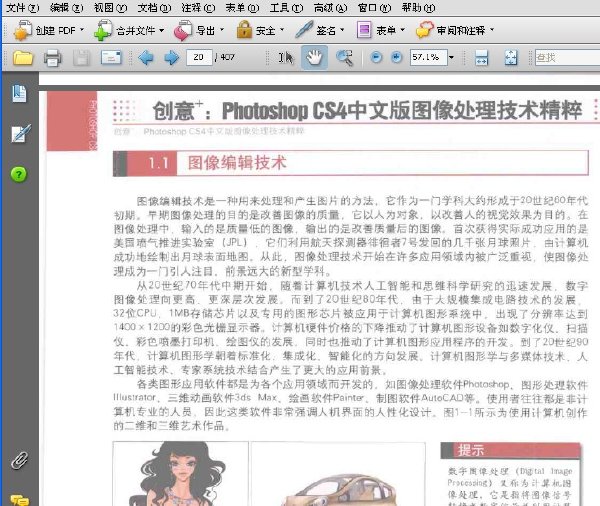
Task: Open the 帮助 menu
Action: pos(418,8)
